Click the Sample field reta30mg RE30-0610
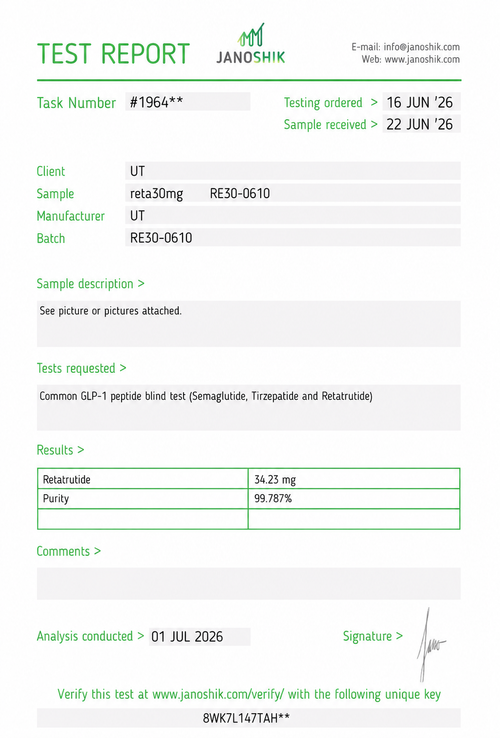 293,193
